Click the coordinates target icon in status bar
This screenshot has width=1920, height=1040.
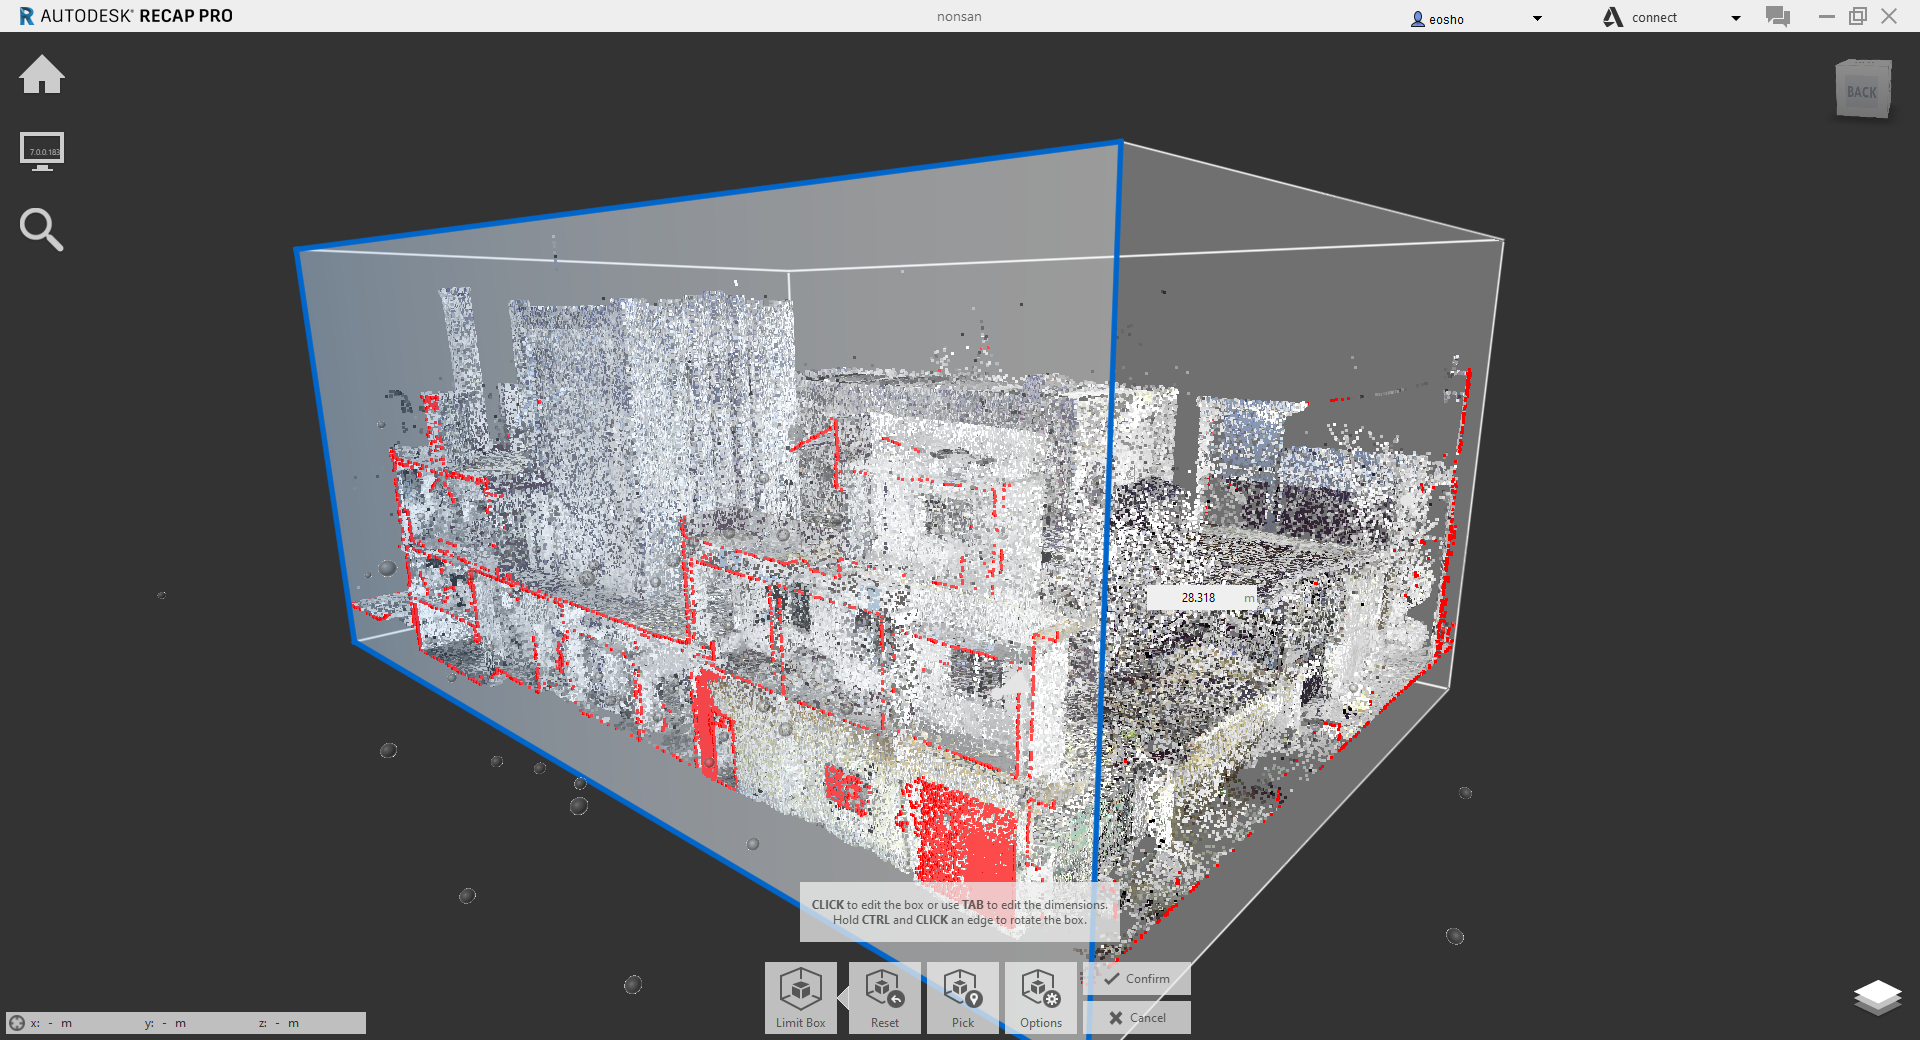tap(17, 1023)
